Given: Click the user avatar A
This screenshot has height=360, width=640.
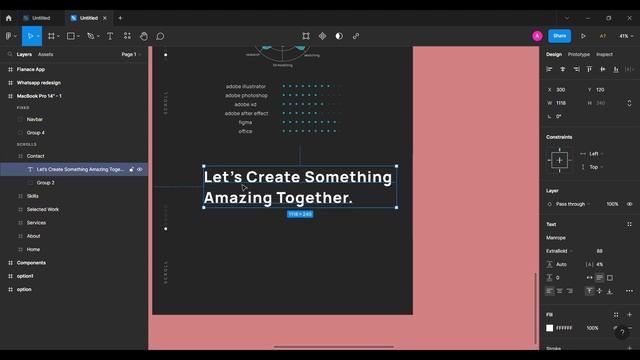Looking at the screenshot, I should coord(537,36).
